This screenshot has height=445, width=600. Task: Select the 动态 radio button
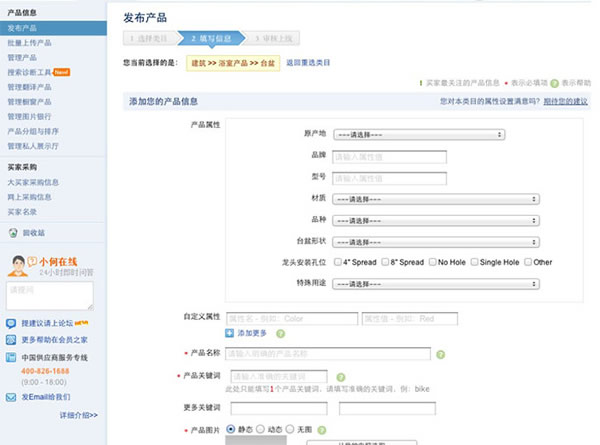pos(261,429)
